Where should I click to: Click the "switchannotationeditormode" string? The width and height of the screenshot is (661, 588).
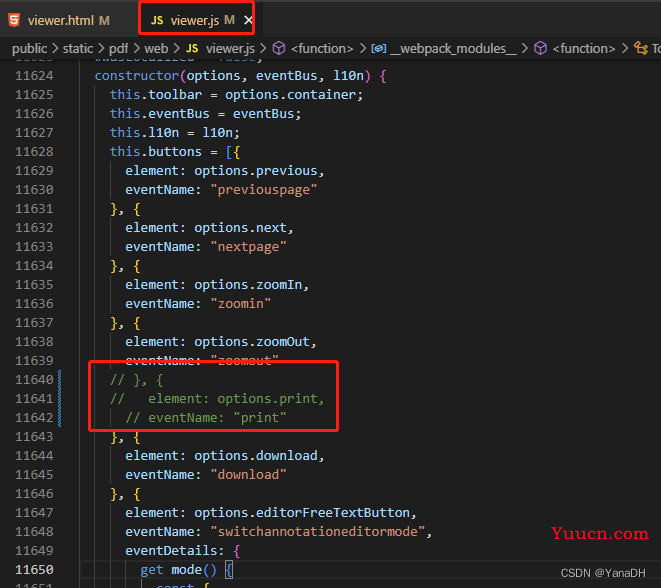(x=317, y=532)
